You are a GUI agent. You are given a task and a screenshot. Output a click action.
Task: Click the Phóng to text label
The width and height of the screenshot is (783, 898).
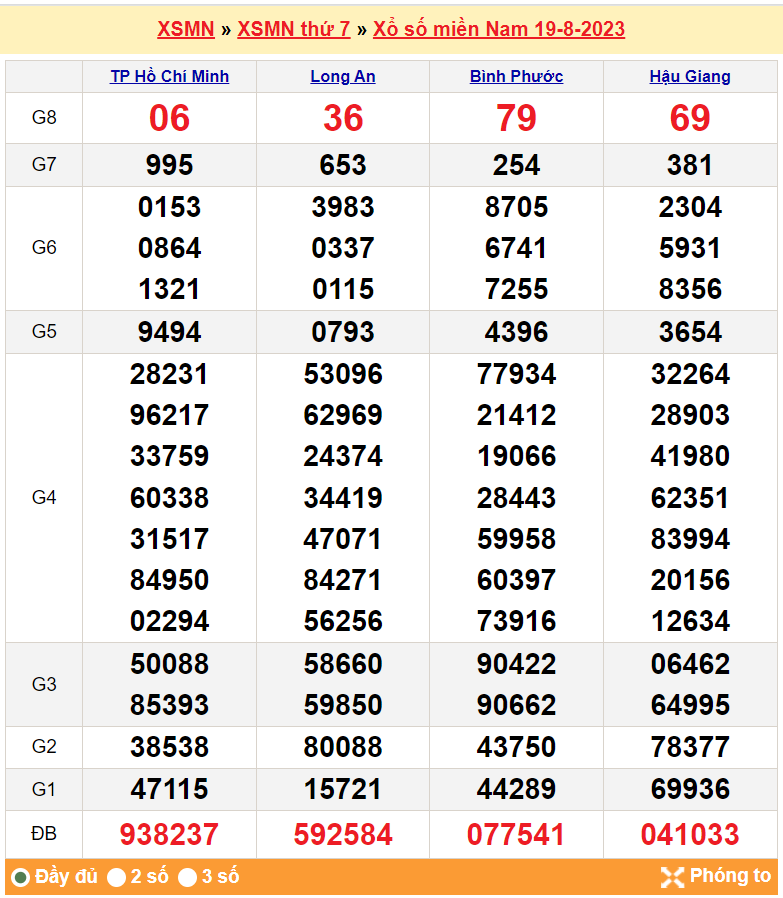pyautogui.click(x=730, y=876)
